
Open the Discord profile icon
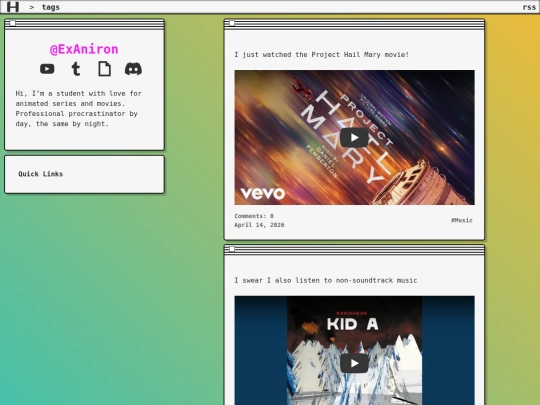133,69
